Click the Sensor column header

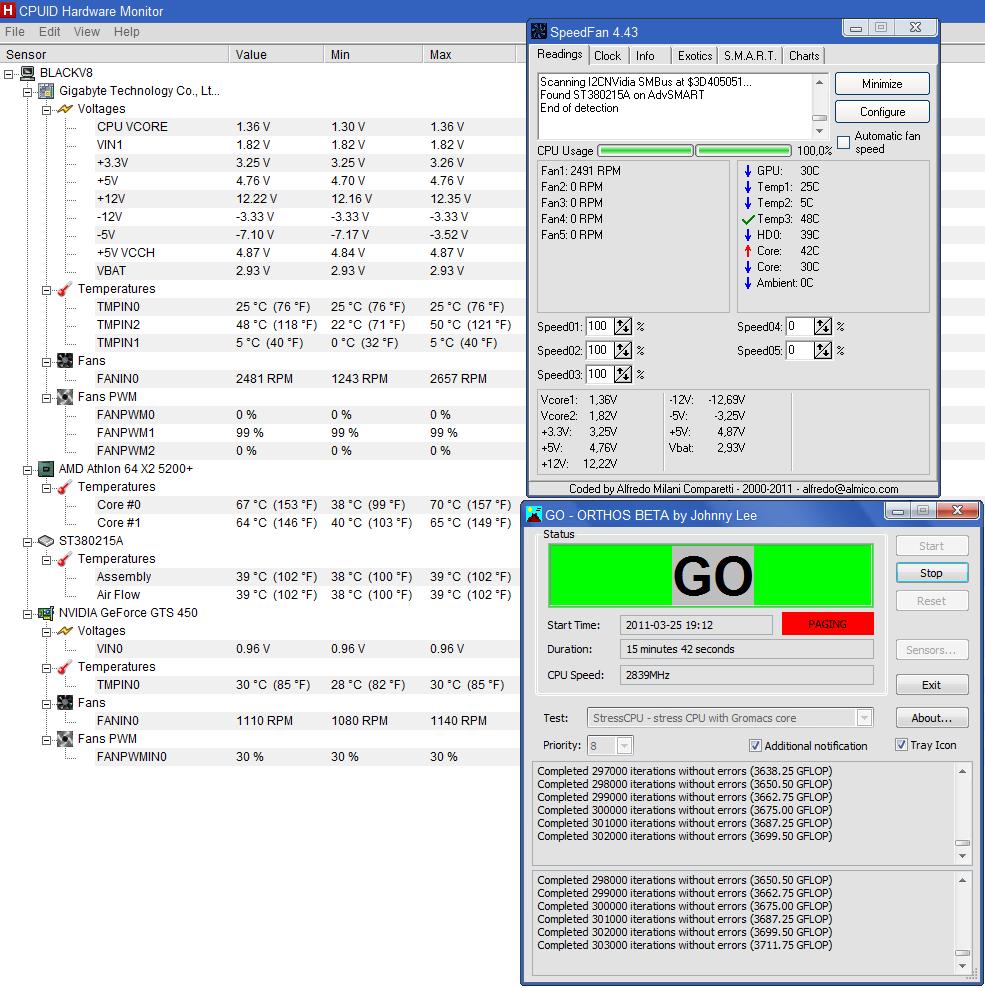(114, 55)
